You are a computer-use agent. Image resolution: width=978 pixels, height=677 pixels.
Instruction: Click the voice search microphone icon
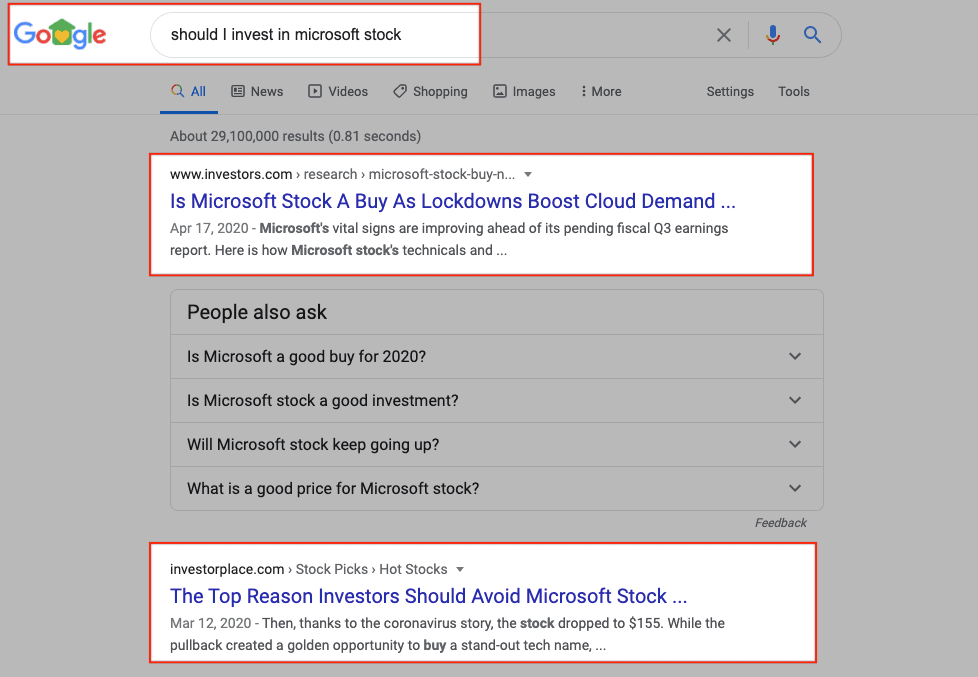772,35
